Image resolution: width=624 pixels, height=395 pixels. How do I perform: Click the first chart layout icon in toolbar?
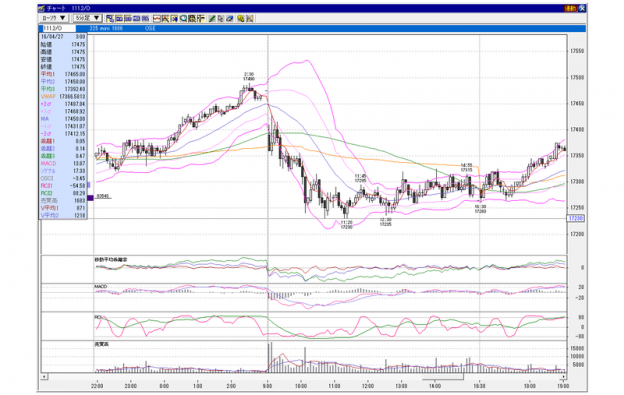pyautogui.click(x=110, y=18)
